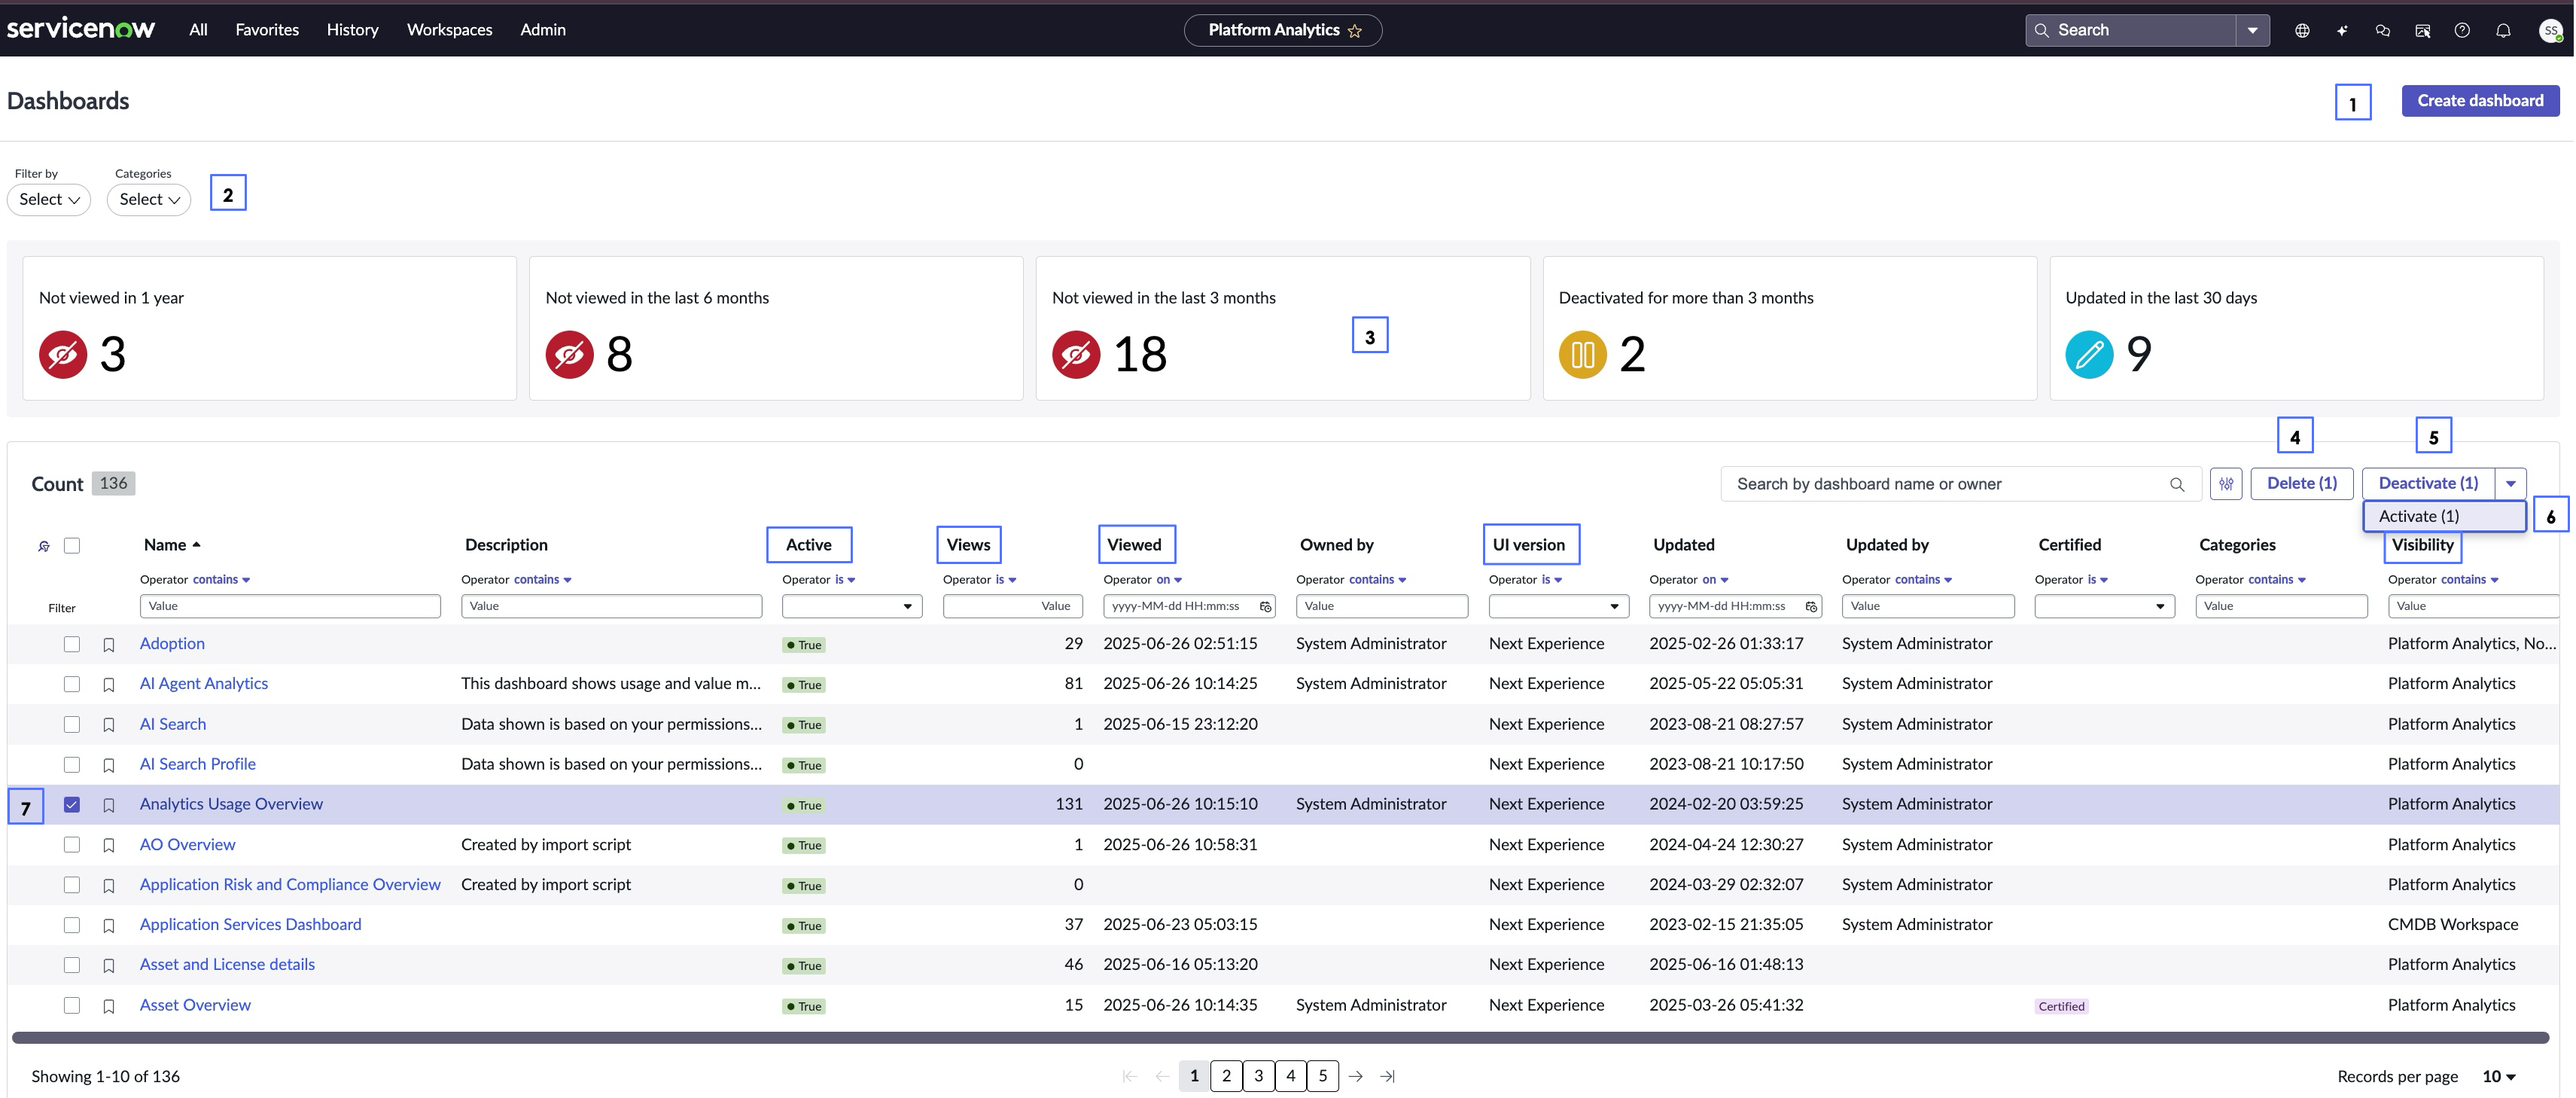Select the Asset and License details checkbox
The height and width of the screenshot is (1098, 2576).
pyautogui.click(x=72, y=965)
